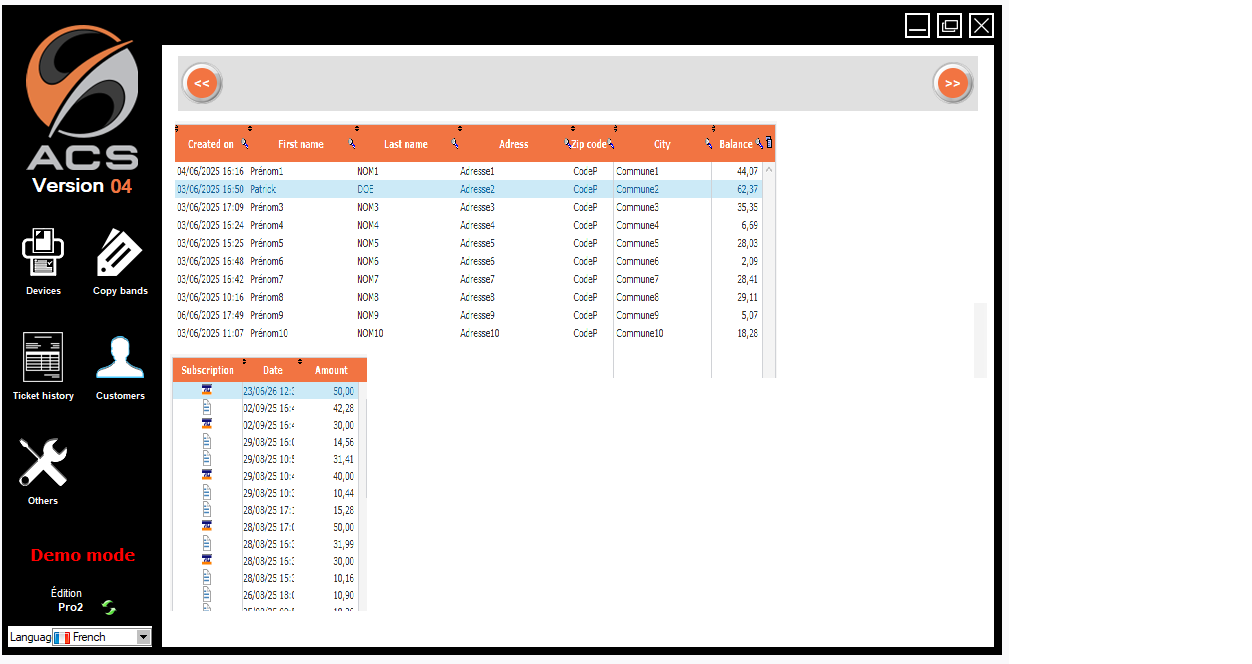
Task: Click the subscription list vertical scrollbar
Action: [363, 450]
